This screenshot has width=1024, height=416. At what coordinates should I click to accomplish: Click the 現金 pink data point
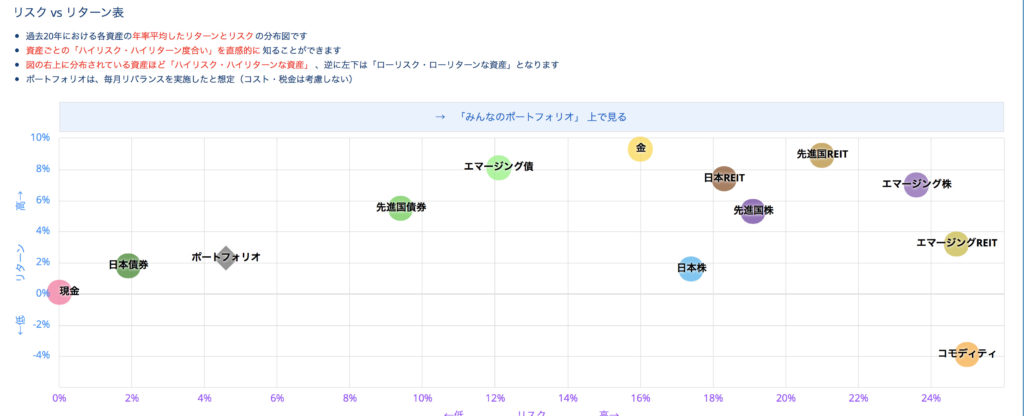click(x=59, y=291)
